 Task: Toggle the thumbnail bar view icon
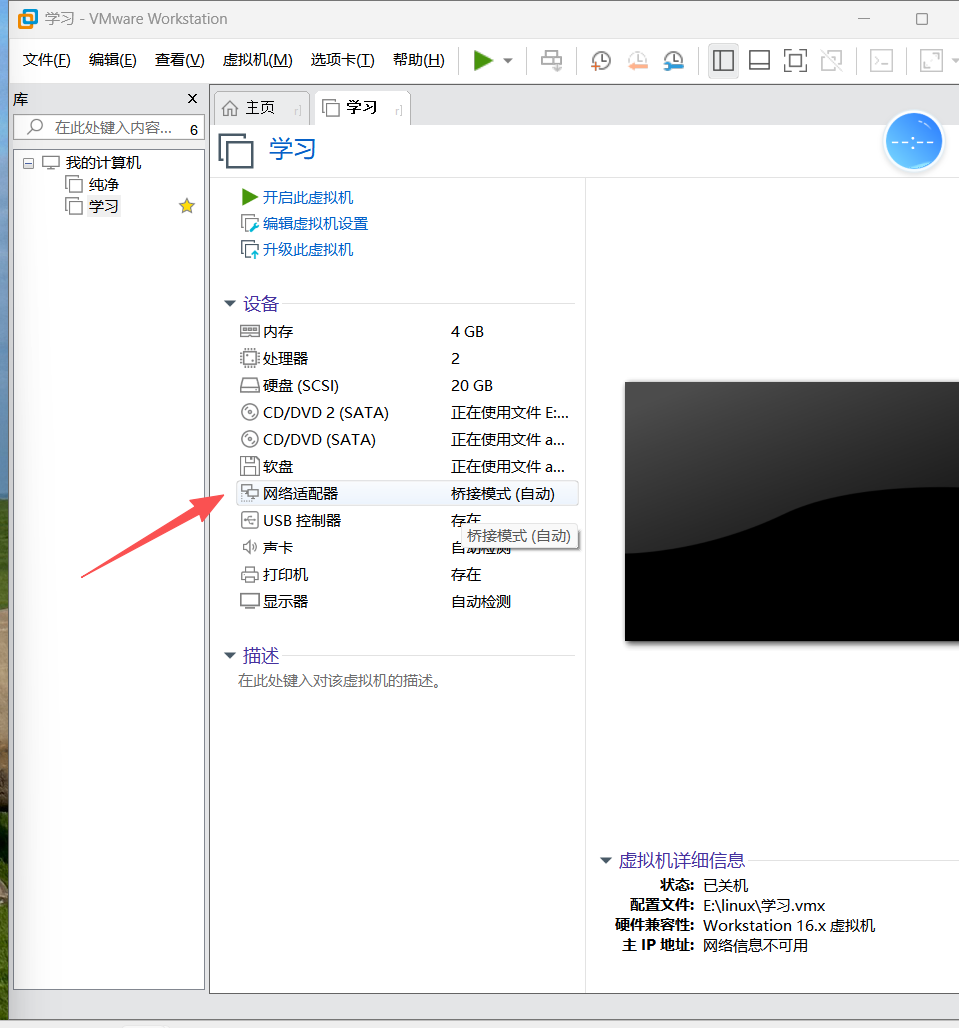pyautogui.click(x=759, y=60)
